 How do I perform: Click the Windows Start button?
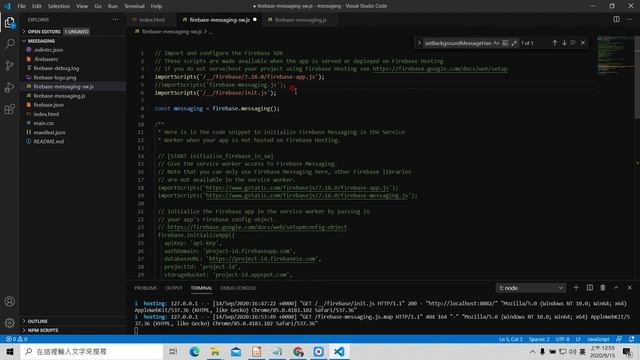point(10,351)
